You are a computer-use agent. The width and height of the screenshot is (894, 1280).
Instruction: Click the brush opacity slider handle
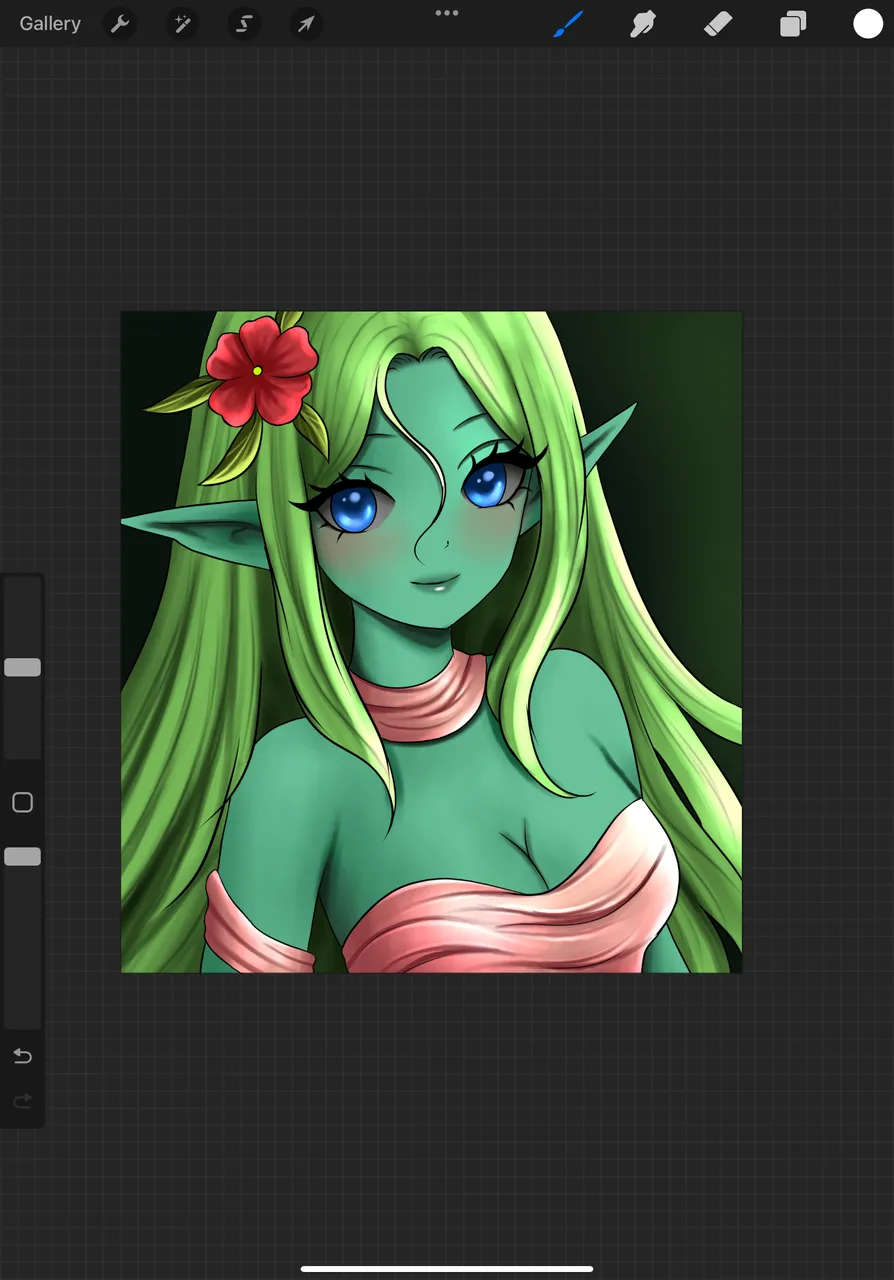click(22, 856)
